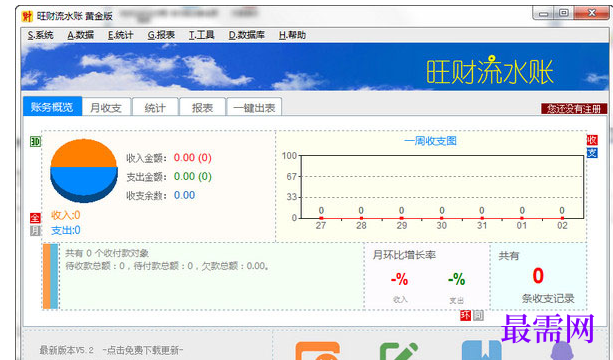Open the T.工具 menu

(201, 35)
